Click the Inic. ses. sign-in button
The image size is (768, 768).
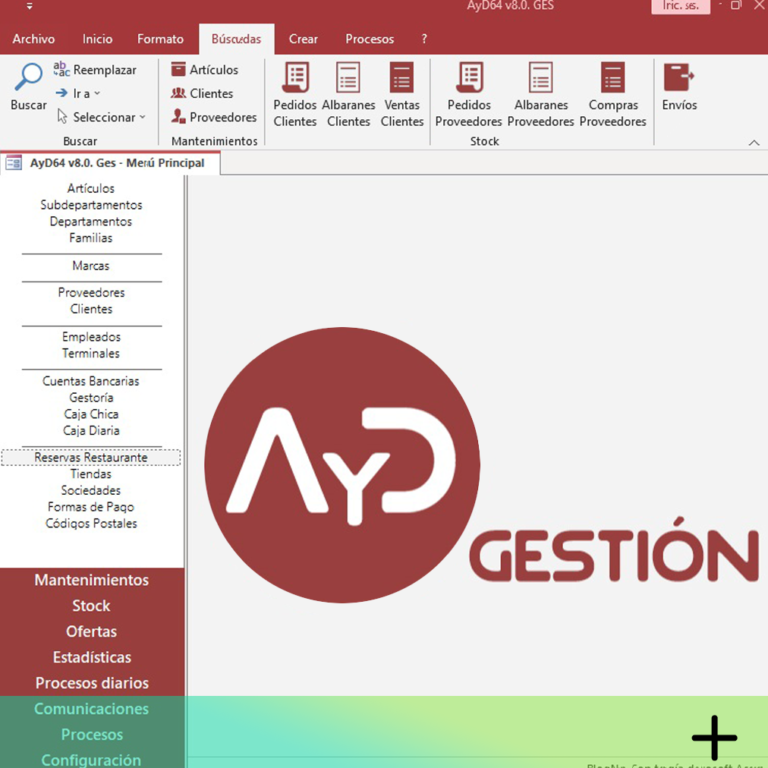(680, 6)
